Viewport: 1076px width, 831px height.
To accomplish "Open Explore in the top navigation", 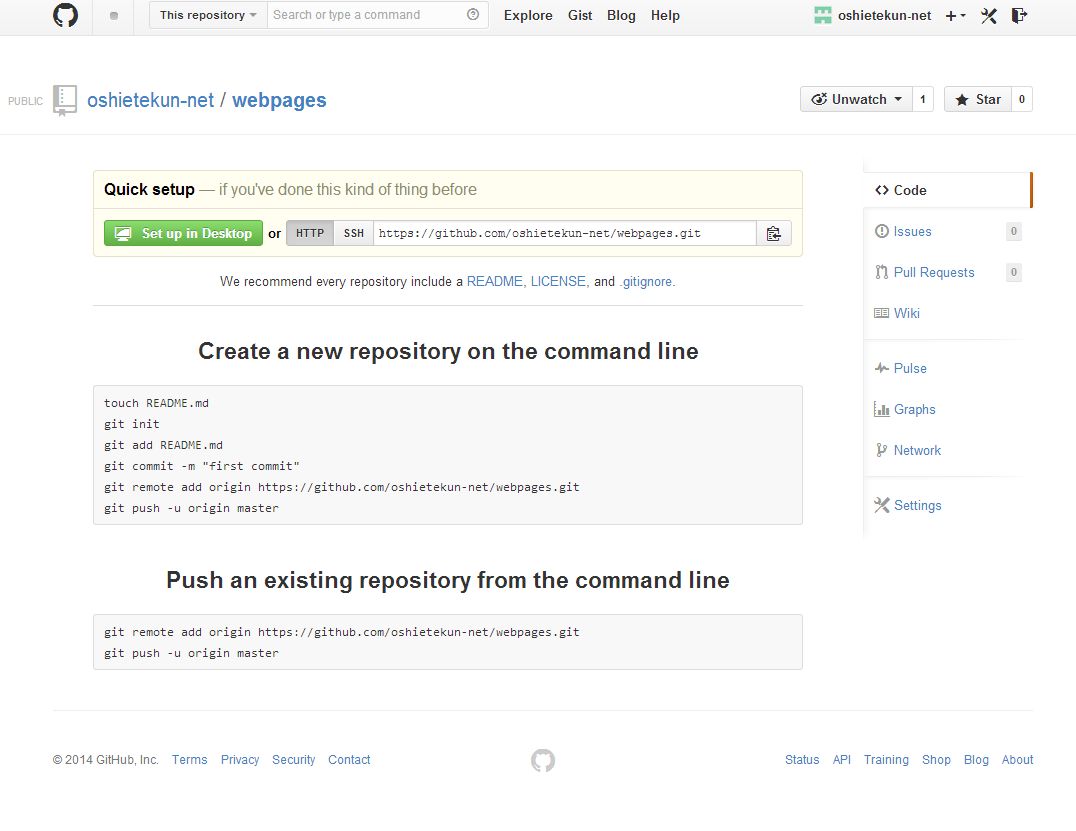I will pos(528,15).
